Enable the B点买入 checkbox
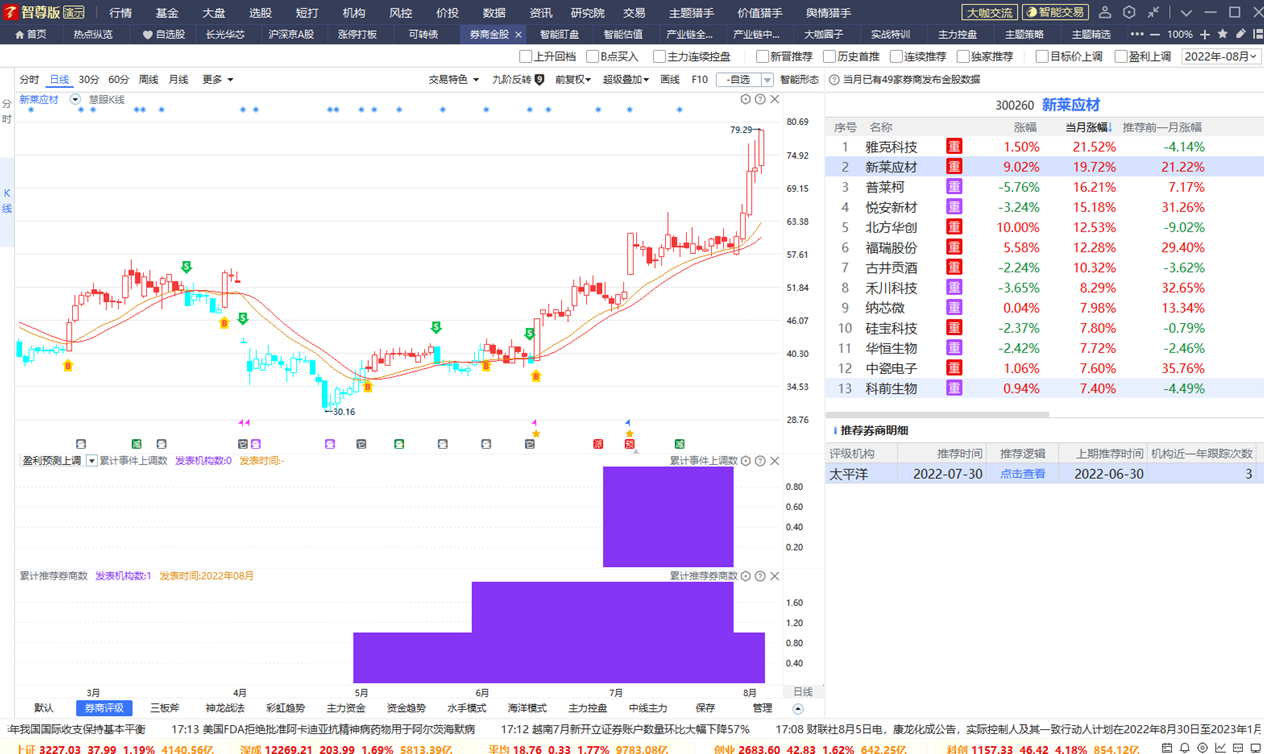 click(x=593, y=57)
